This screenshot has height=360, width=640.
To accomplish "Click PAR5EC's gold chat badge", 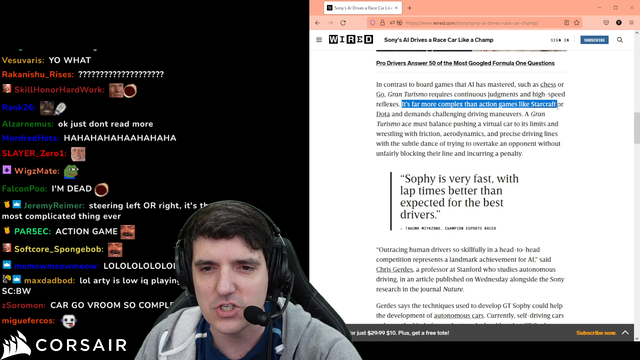I will tap(7, 231).
